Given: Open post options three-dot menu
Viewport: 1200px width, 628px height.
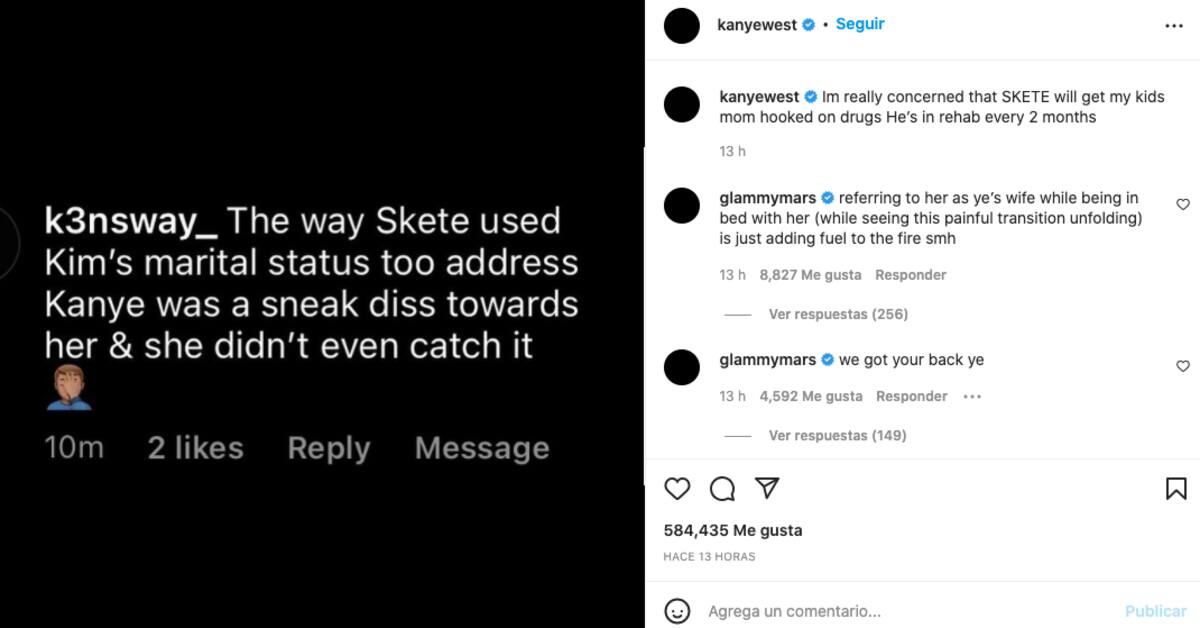Looking at the screenshot, I should coord(1174,27).
